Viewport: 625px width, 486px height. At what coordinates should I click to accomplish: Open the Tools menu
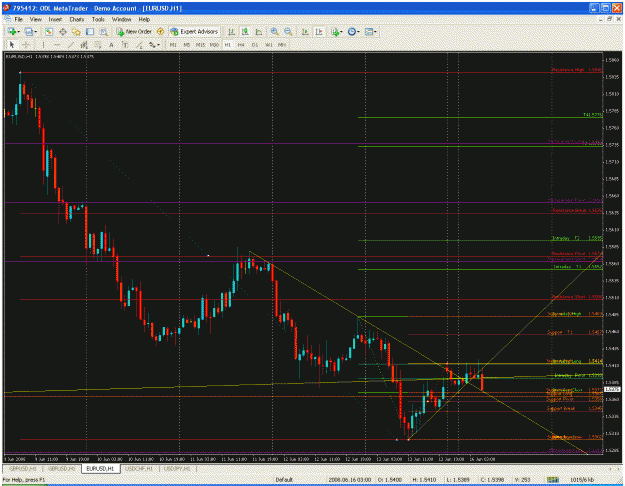point(98,19)
